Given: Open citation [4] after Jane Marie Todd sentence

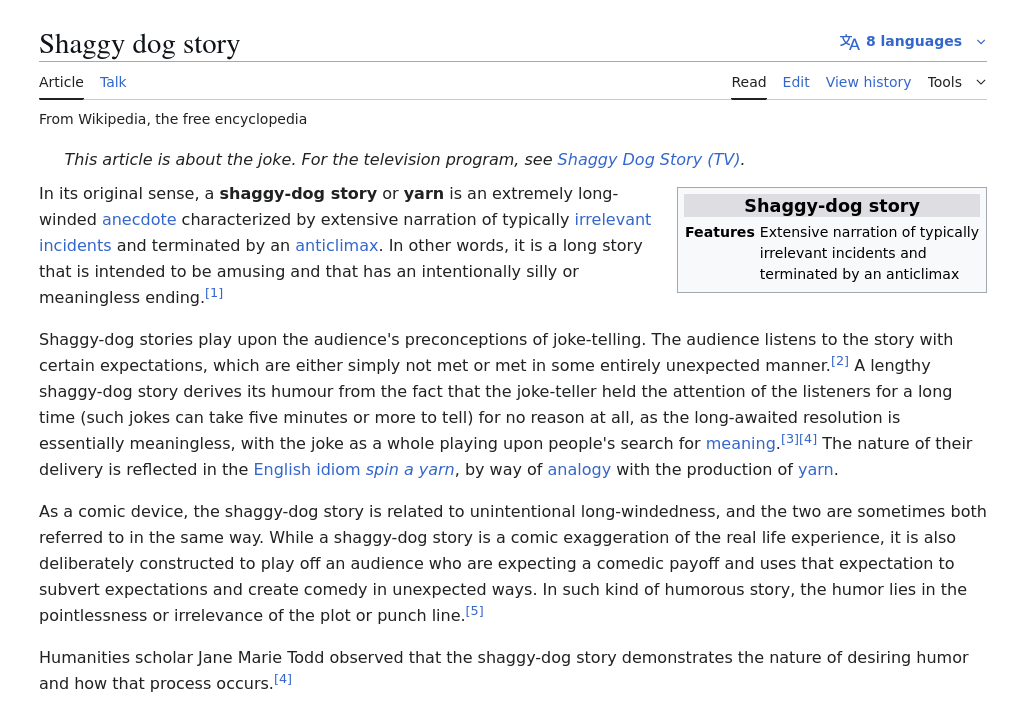Looking at the screenshot, I should pyautogui.click(x=283, y=680).
